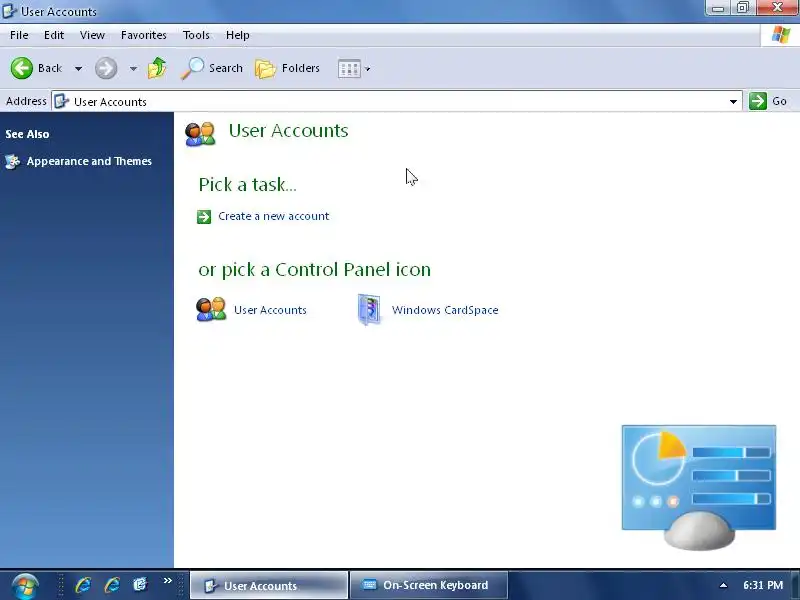Viewport: 800px width, 600px height.
Task: Open the View menu
Action: pos(92,35)
